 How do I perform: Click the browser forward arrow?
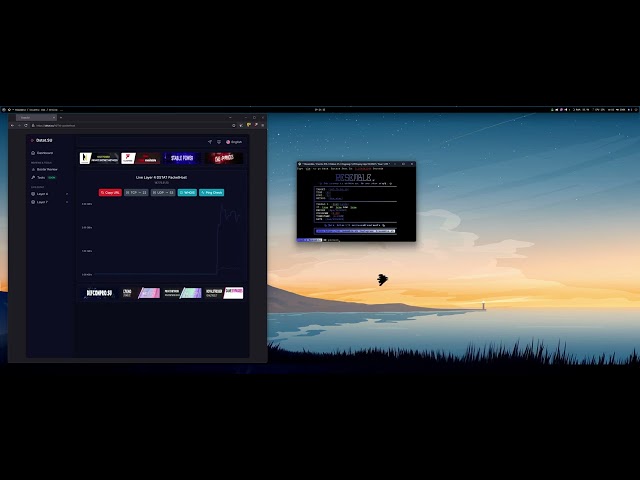pos(19,125)
